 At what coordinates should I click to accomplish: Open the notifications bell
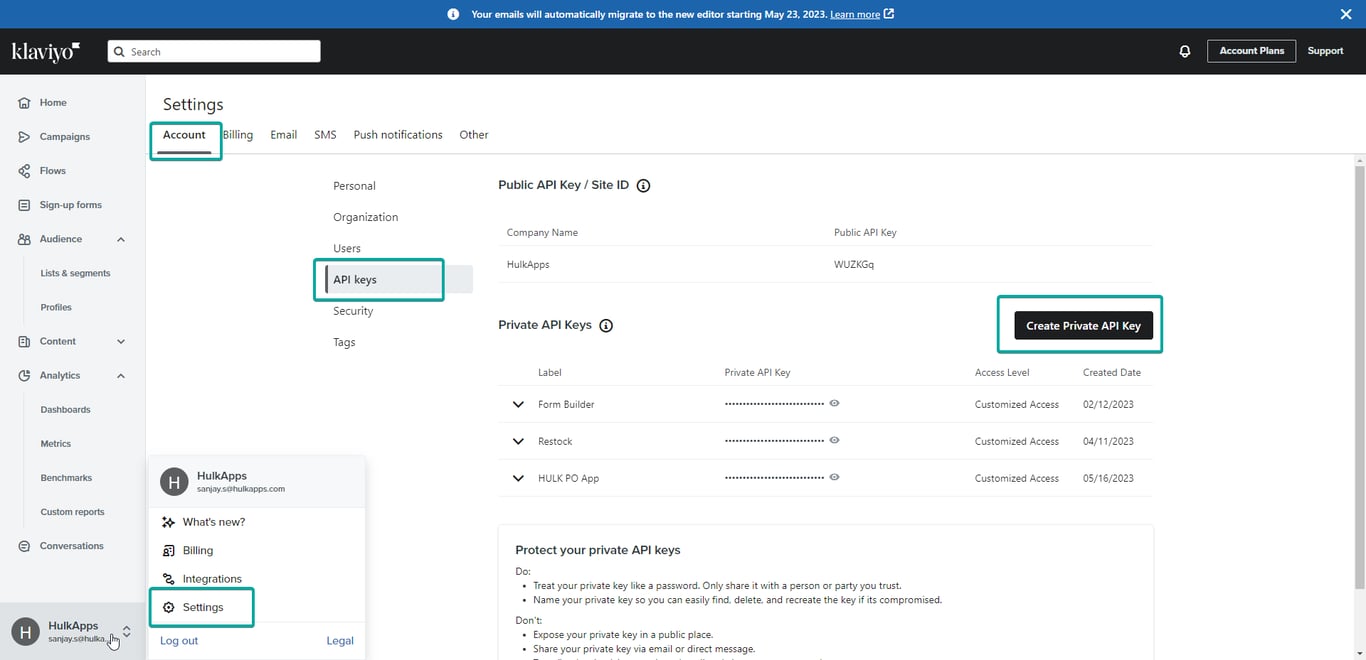coord(1185,51)
